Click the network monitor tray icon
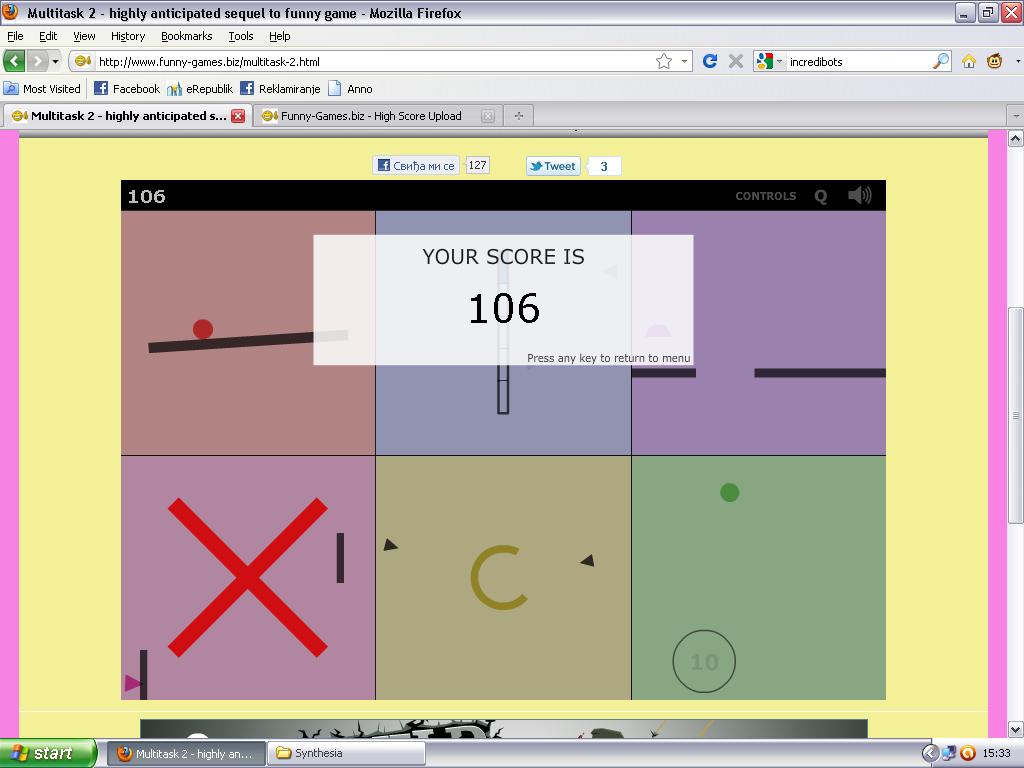The height and width of the screenshot is (768, 1024). point(949,753)
